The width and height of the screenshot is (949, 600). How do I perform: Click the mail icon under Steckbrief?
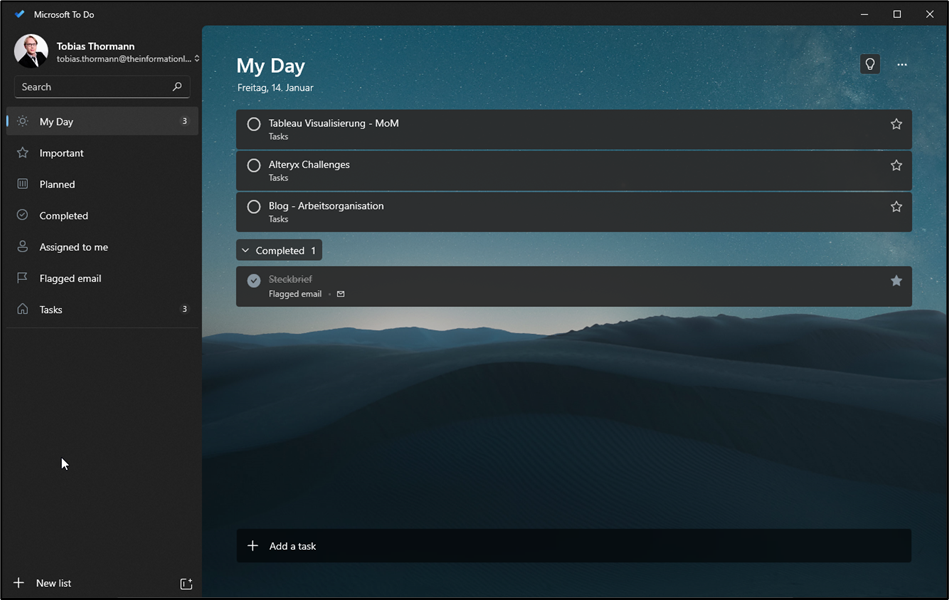point(341,294)
